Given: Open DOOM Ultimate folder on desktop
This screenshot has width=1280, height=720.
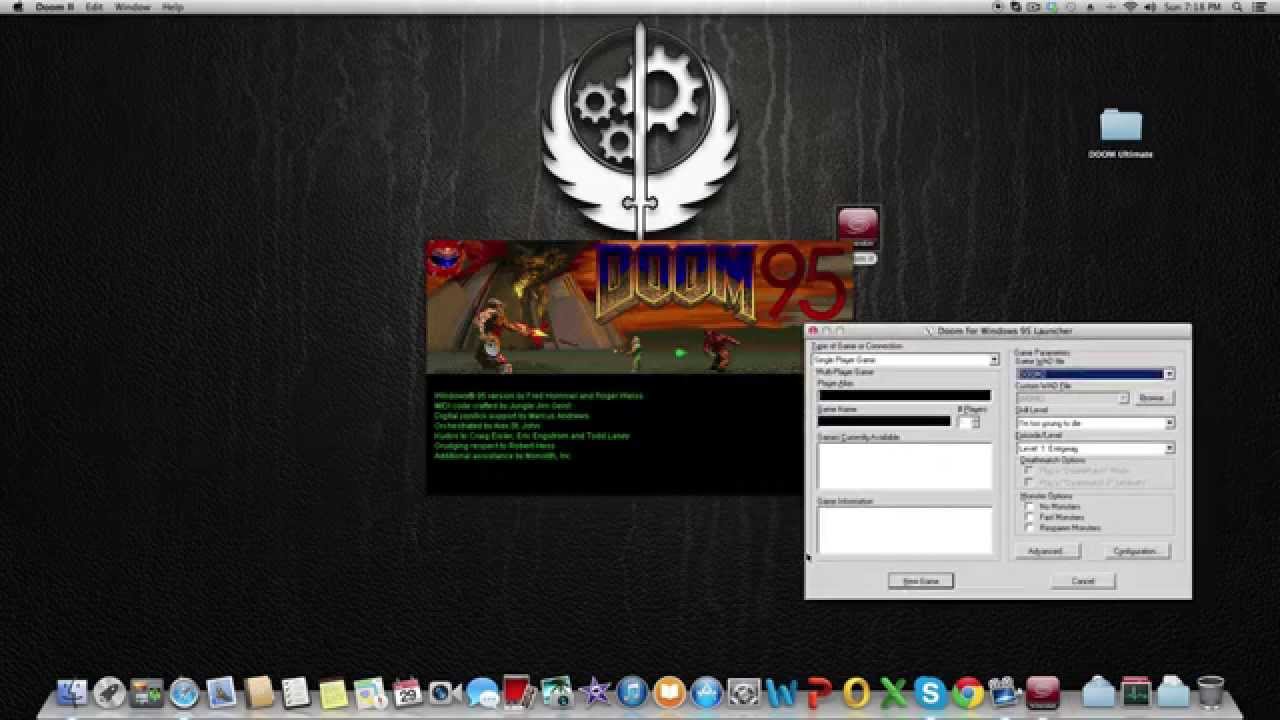Looking at the screenshot, I should pos(1121,133).
